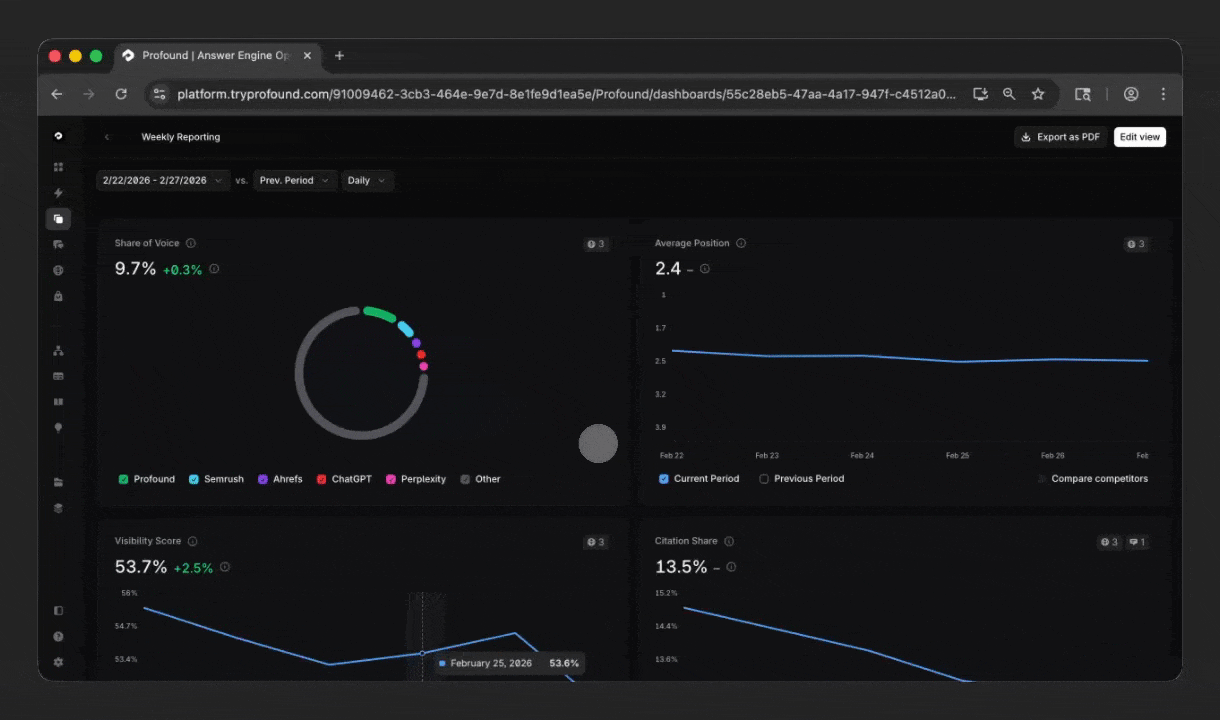The height and width of the screenshot is (720, 1220).
Task: Click the Edit view button
Action: pos(1139,137)
